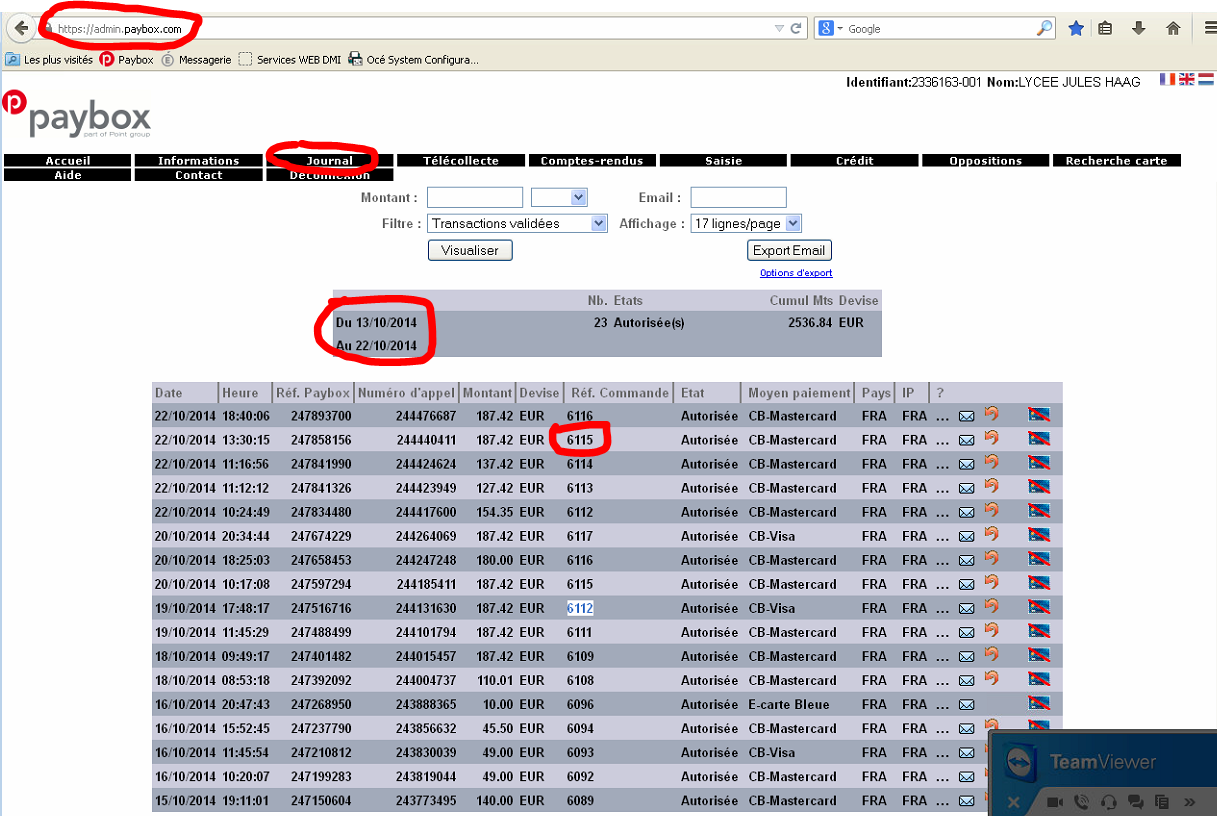Open the Les plus visités bookmark folder
1217x816 pixels.
50,60
